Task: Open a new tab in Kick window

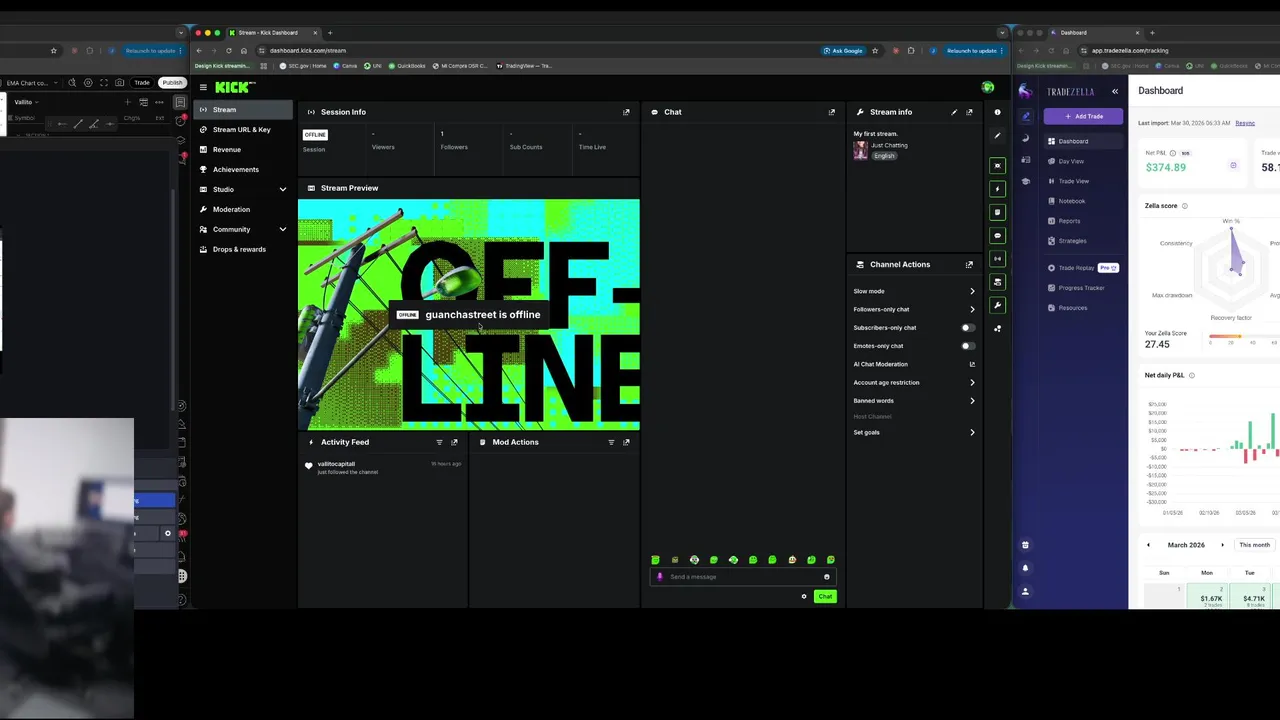Action: point(330,33)
